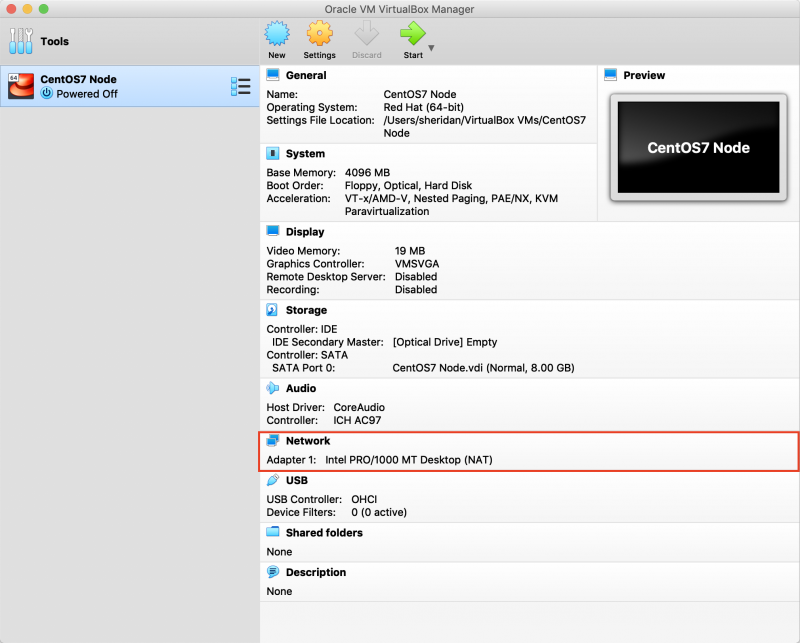Image resolution: width=800 pixels, height=643 pixels.
Task: Open the Description heading link
Action: (316, 573)
